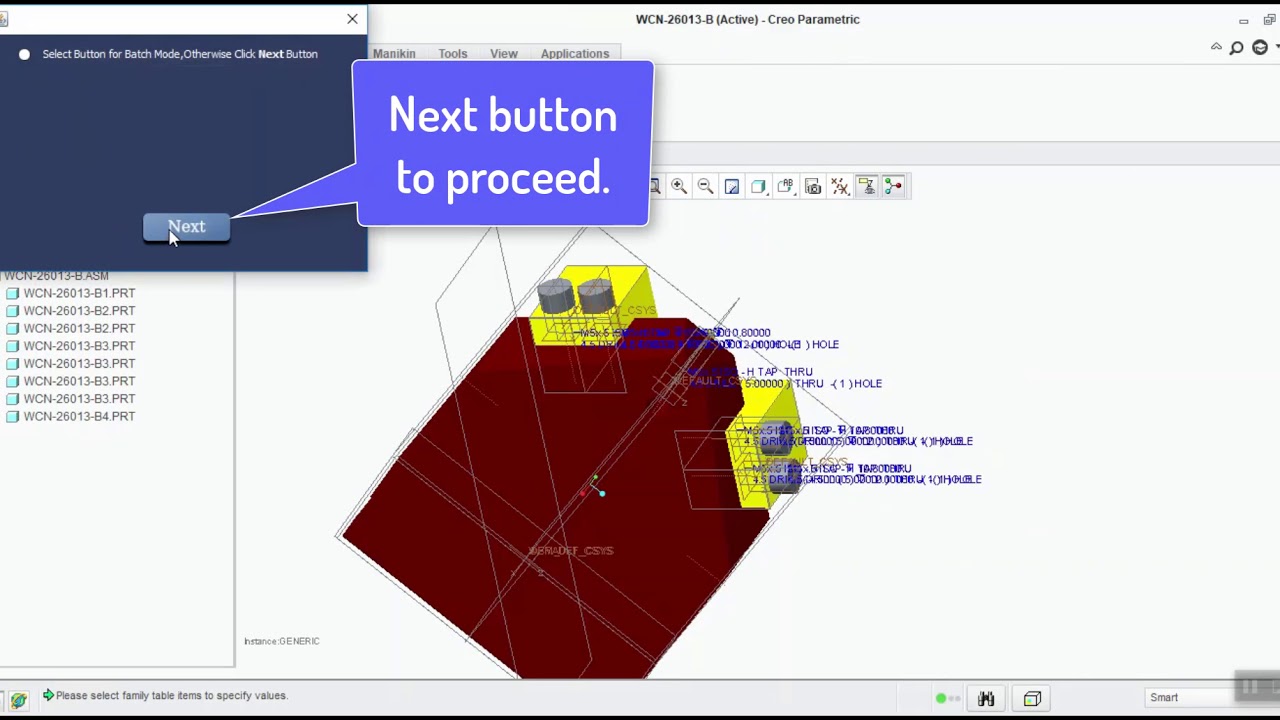Open the Tools tab
The image size is (1280, 720).
tap(452, 54)
